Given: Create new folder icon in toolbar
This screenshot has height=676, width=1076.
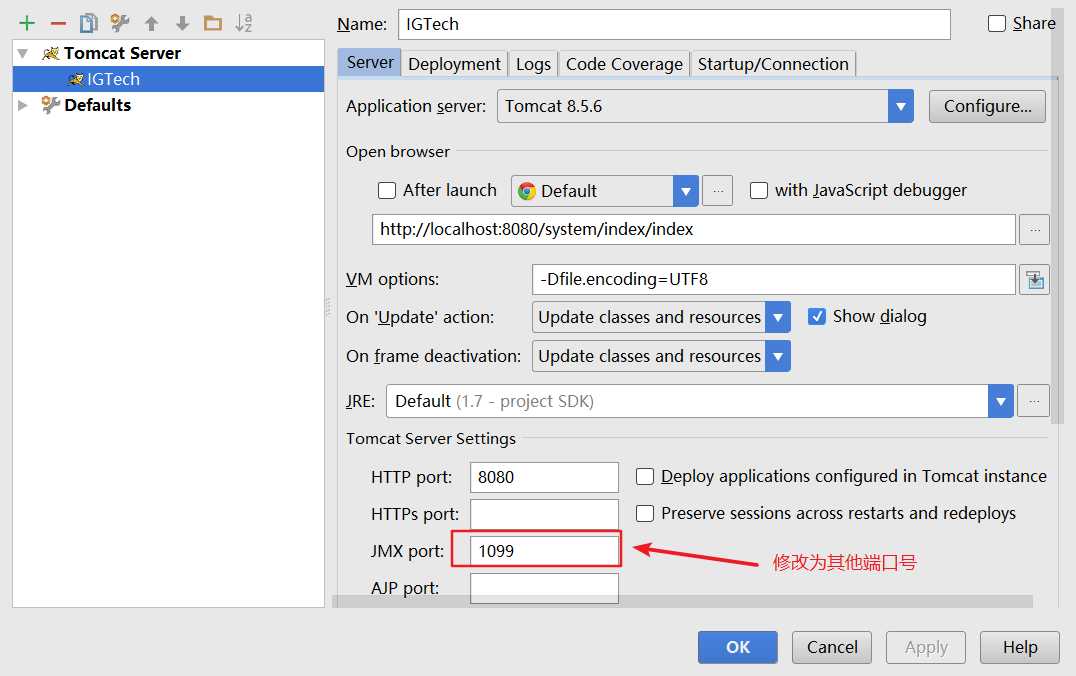Looking at the screenshot, I should coord(213,24).
